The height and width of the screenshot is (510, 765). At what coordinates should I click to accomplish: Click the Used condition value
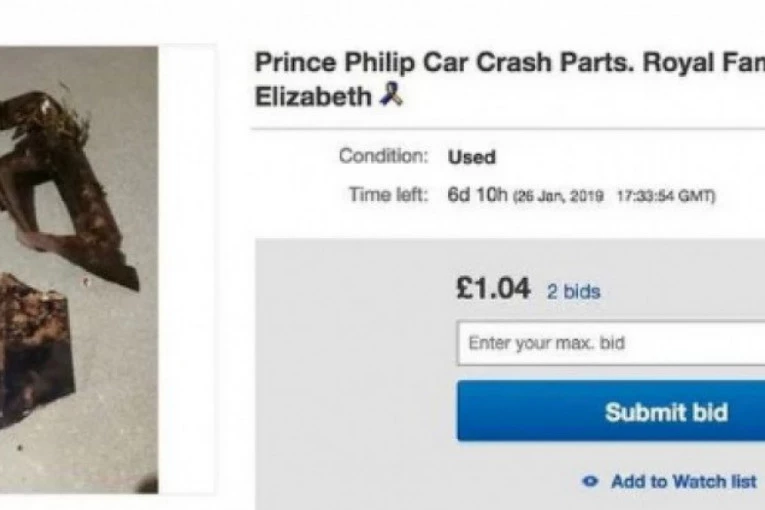[x=471, y=157]
